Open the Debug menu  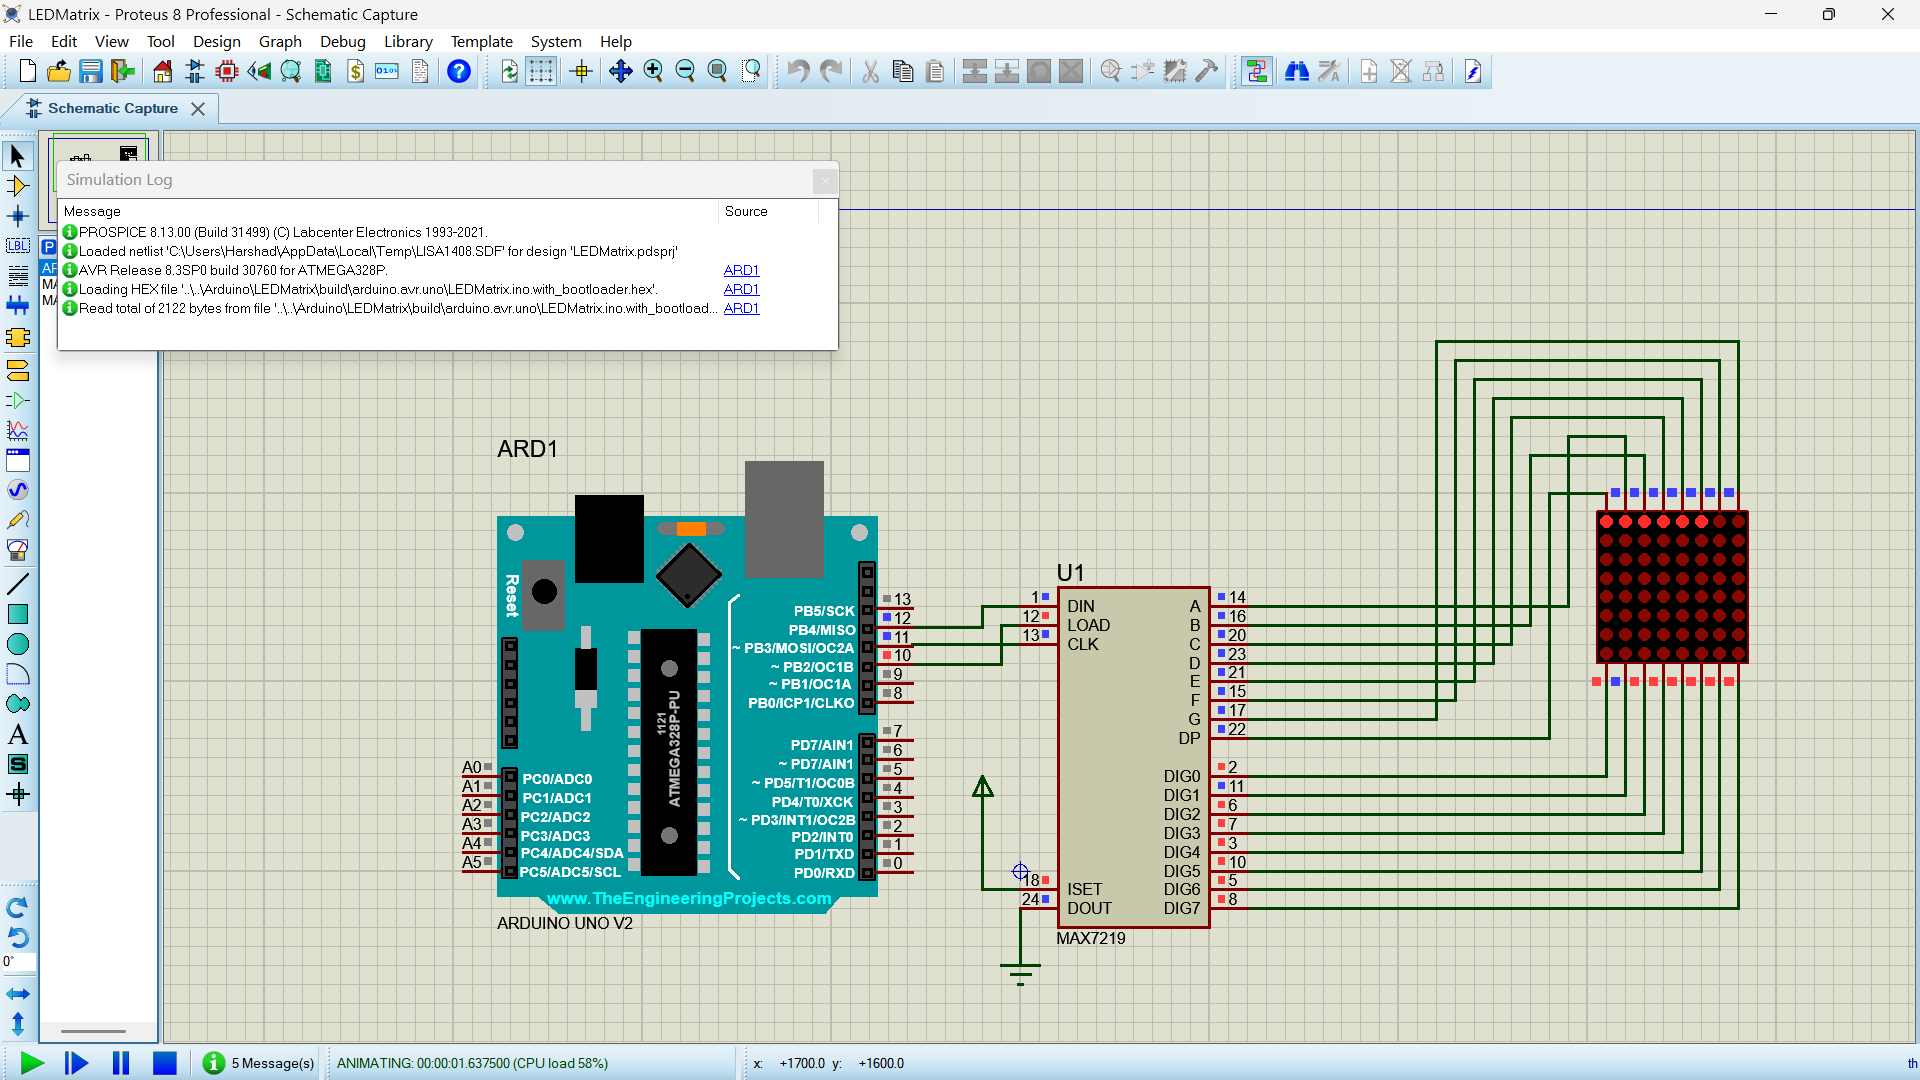pyautogui.click(x=342, y=41)
